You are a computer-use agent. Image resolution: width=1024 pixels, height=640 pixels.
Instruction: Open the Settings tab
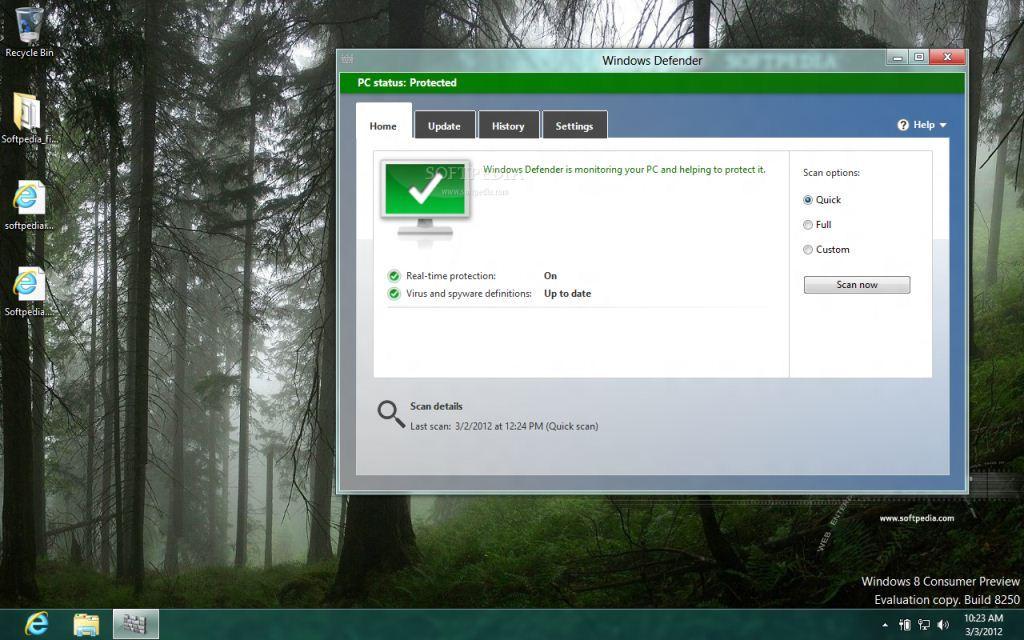point(574,125)
